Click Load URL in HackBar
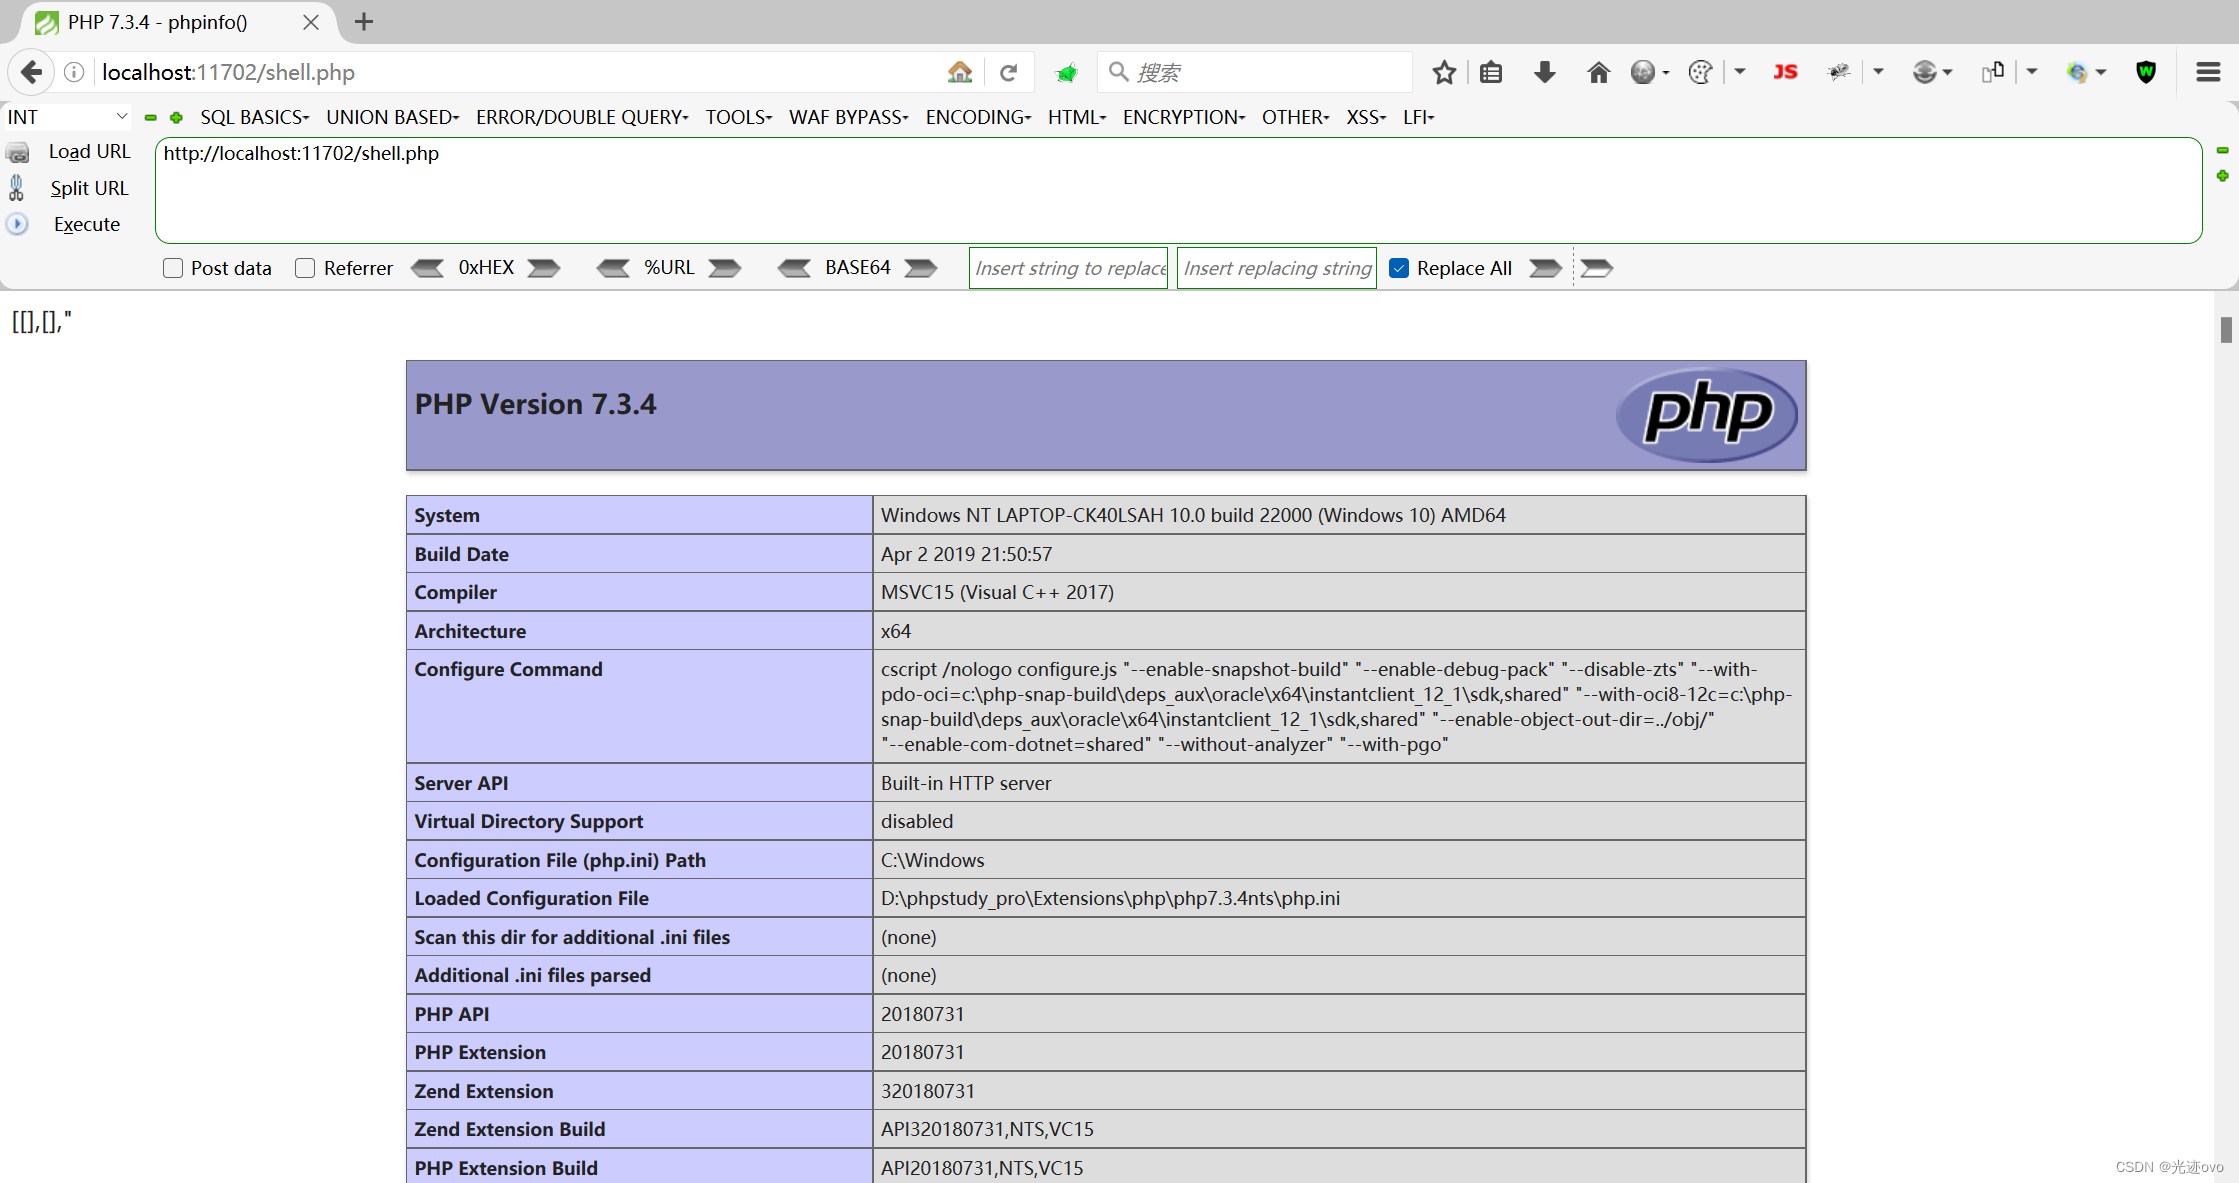This screenshot has width=2239, height=1183. 89,152
